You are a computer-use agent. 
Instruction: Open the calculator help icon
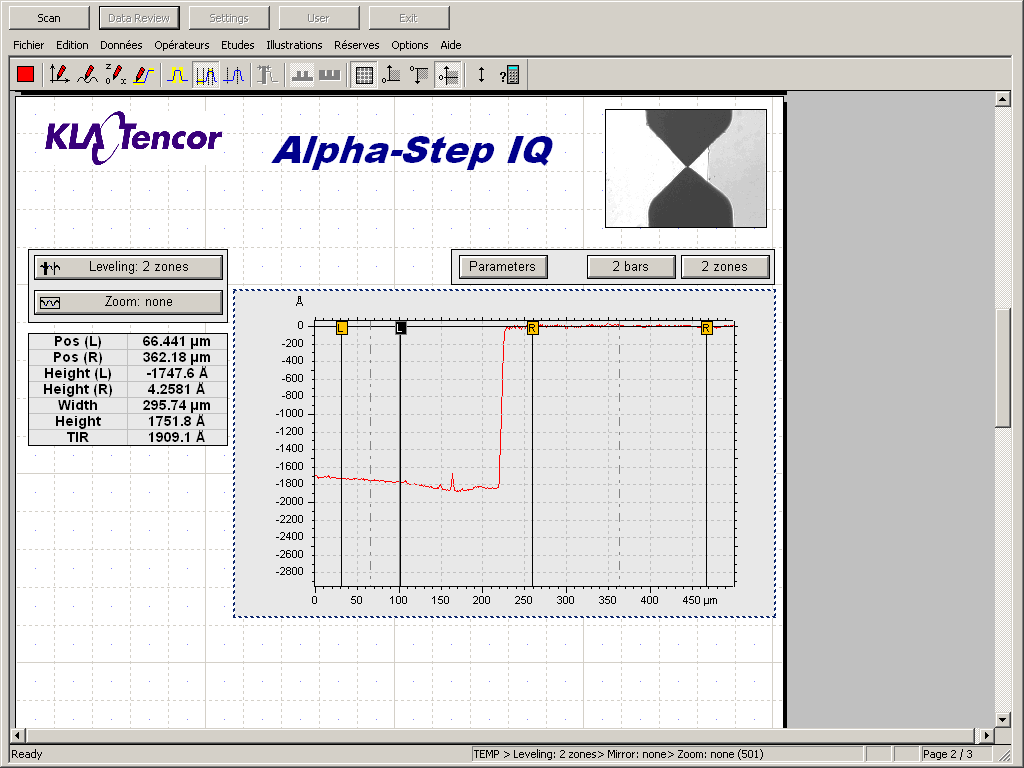tap(510, 75)
